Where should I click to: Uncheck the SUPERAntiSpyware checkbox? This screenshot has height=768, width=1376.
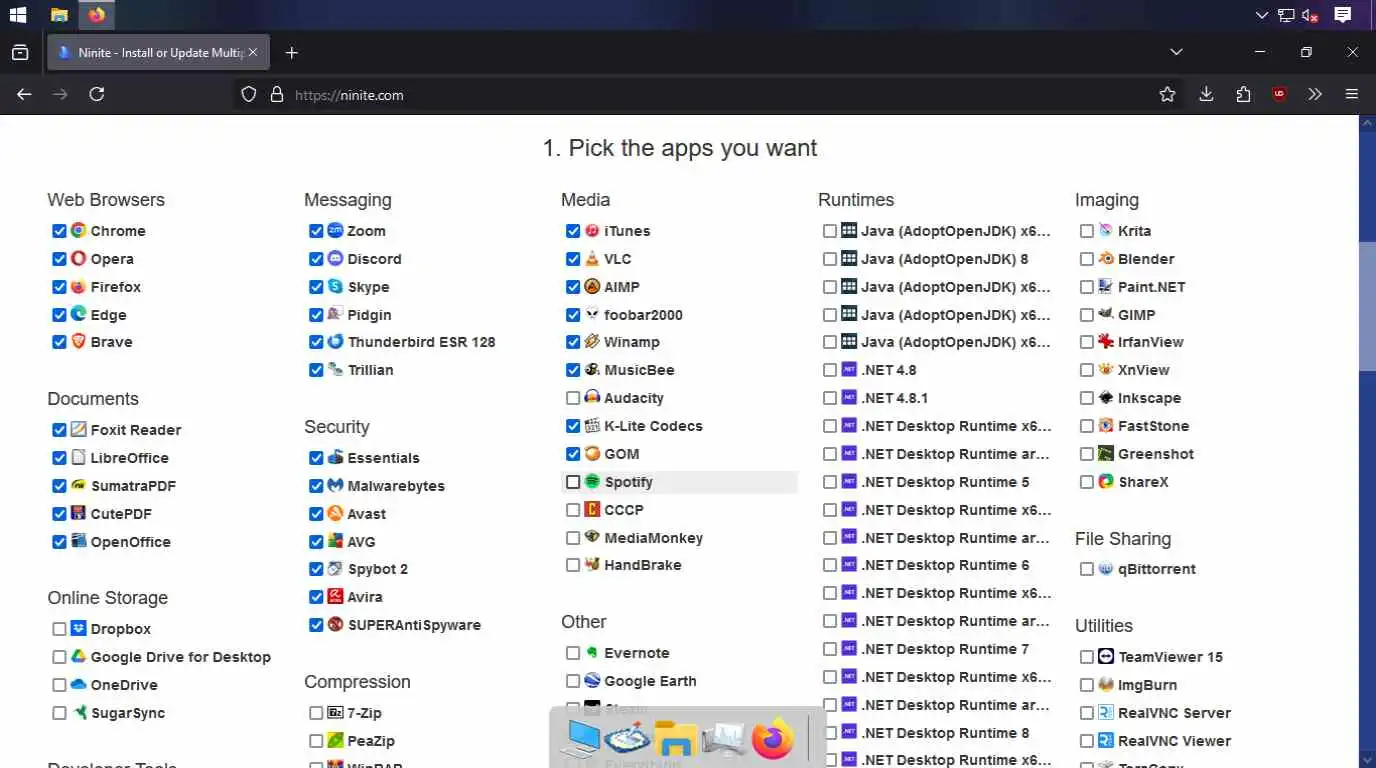pos(316,625)
